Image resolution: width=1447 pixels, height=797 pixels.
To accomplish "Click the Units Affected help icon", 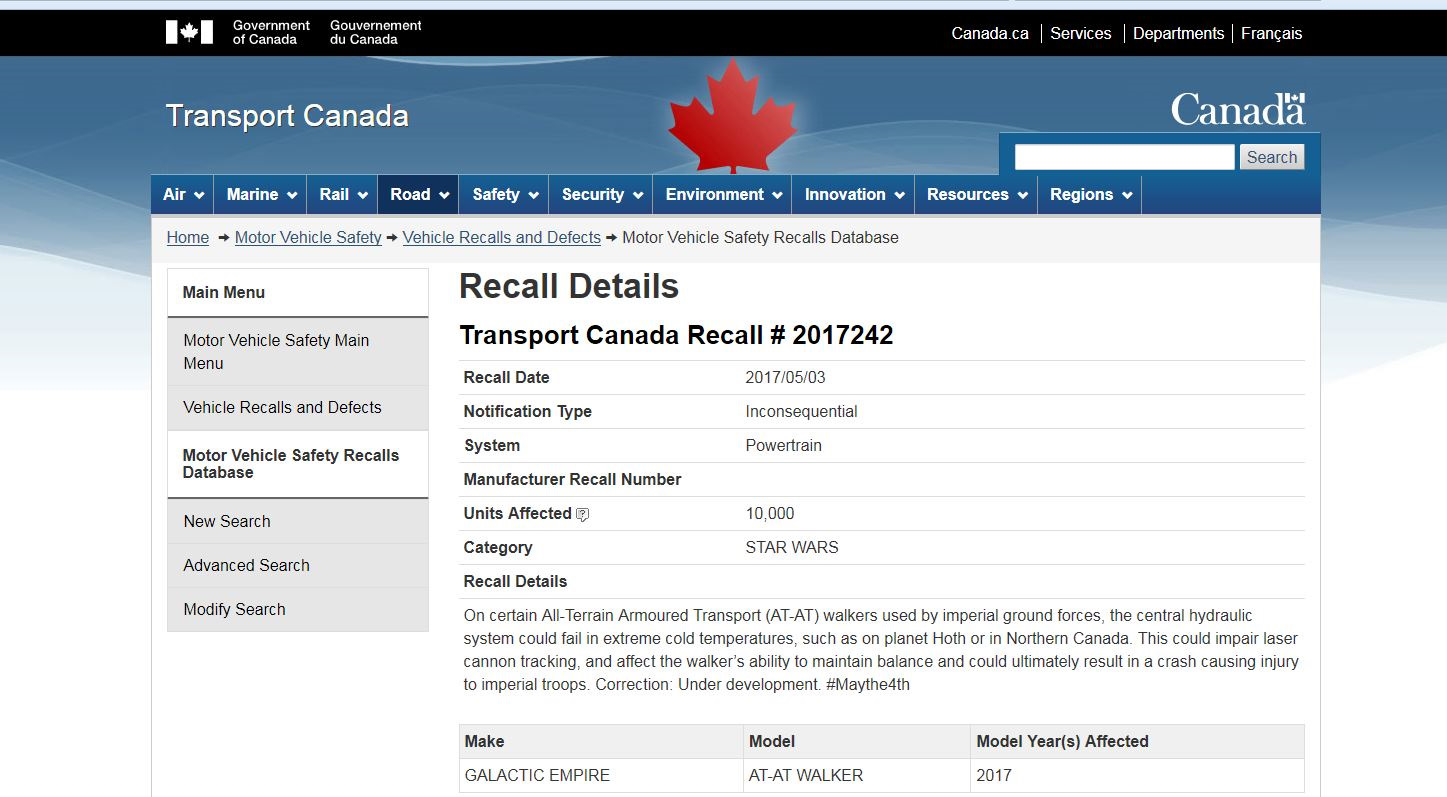I will 582,514.
